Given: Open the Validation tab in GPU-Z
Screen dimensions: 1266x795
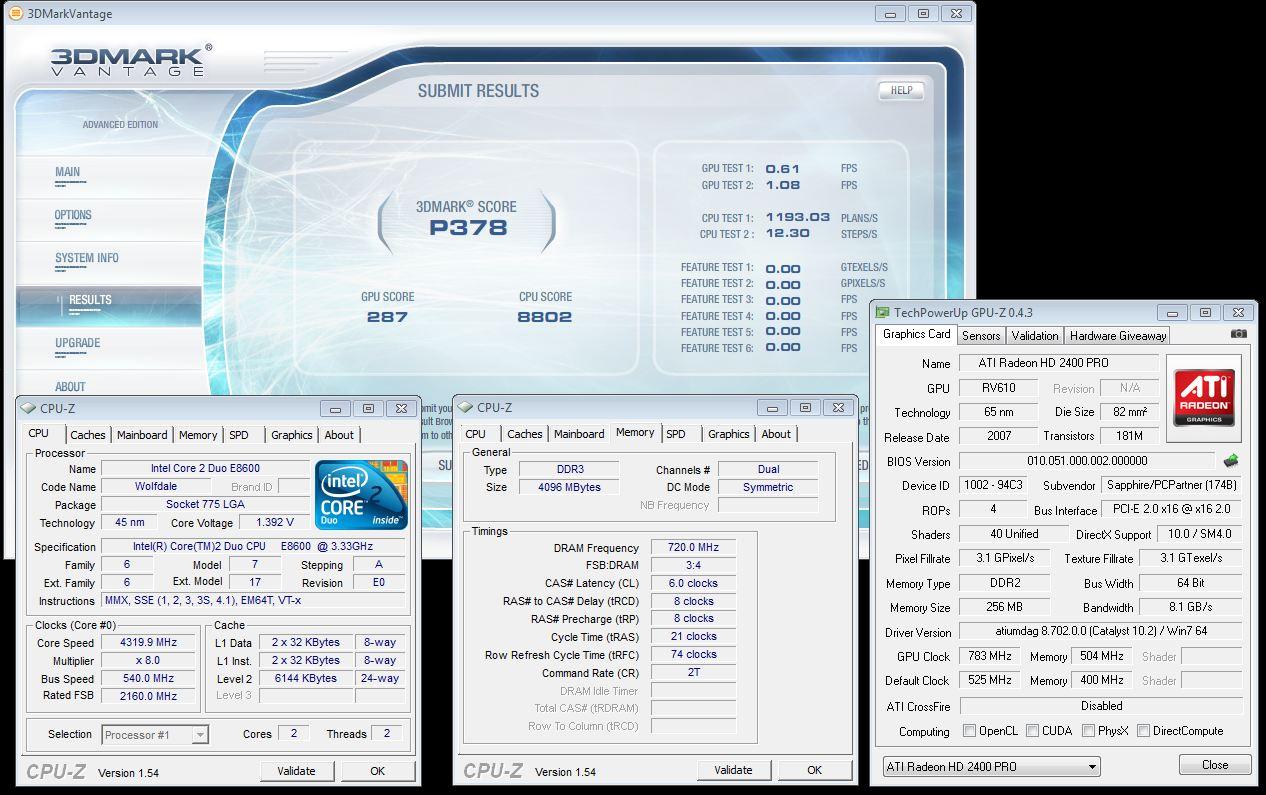Looking at the screenshot, I should point(1034,336).
